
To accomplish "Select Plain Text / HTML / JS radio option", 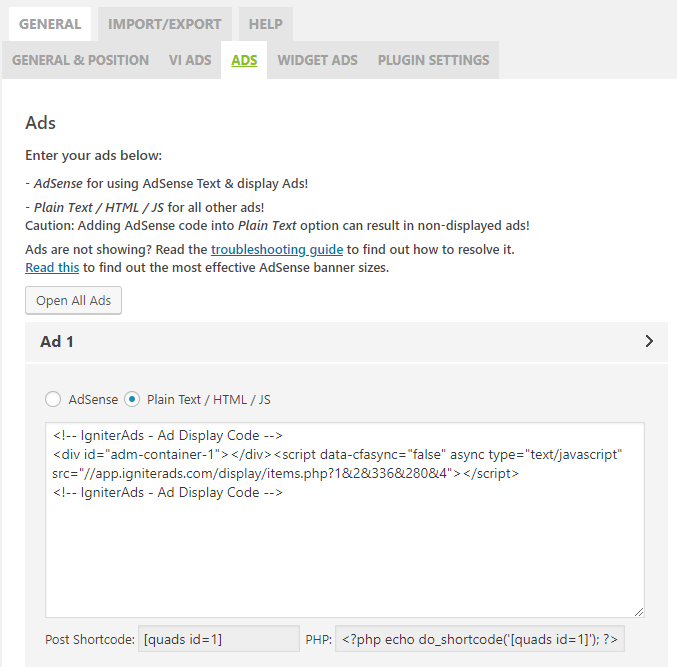I will pos(132,399).
